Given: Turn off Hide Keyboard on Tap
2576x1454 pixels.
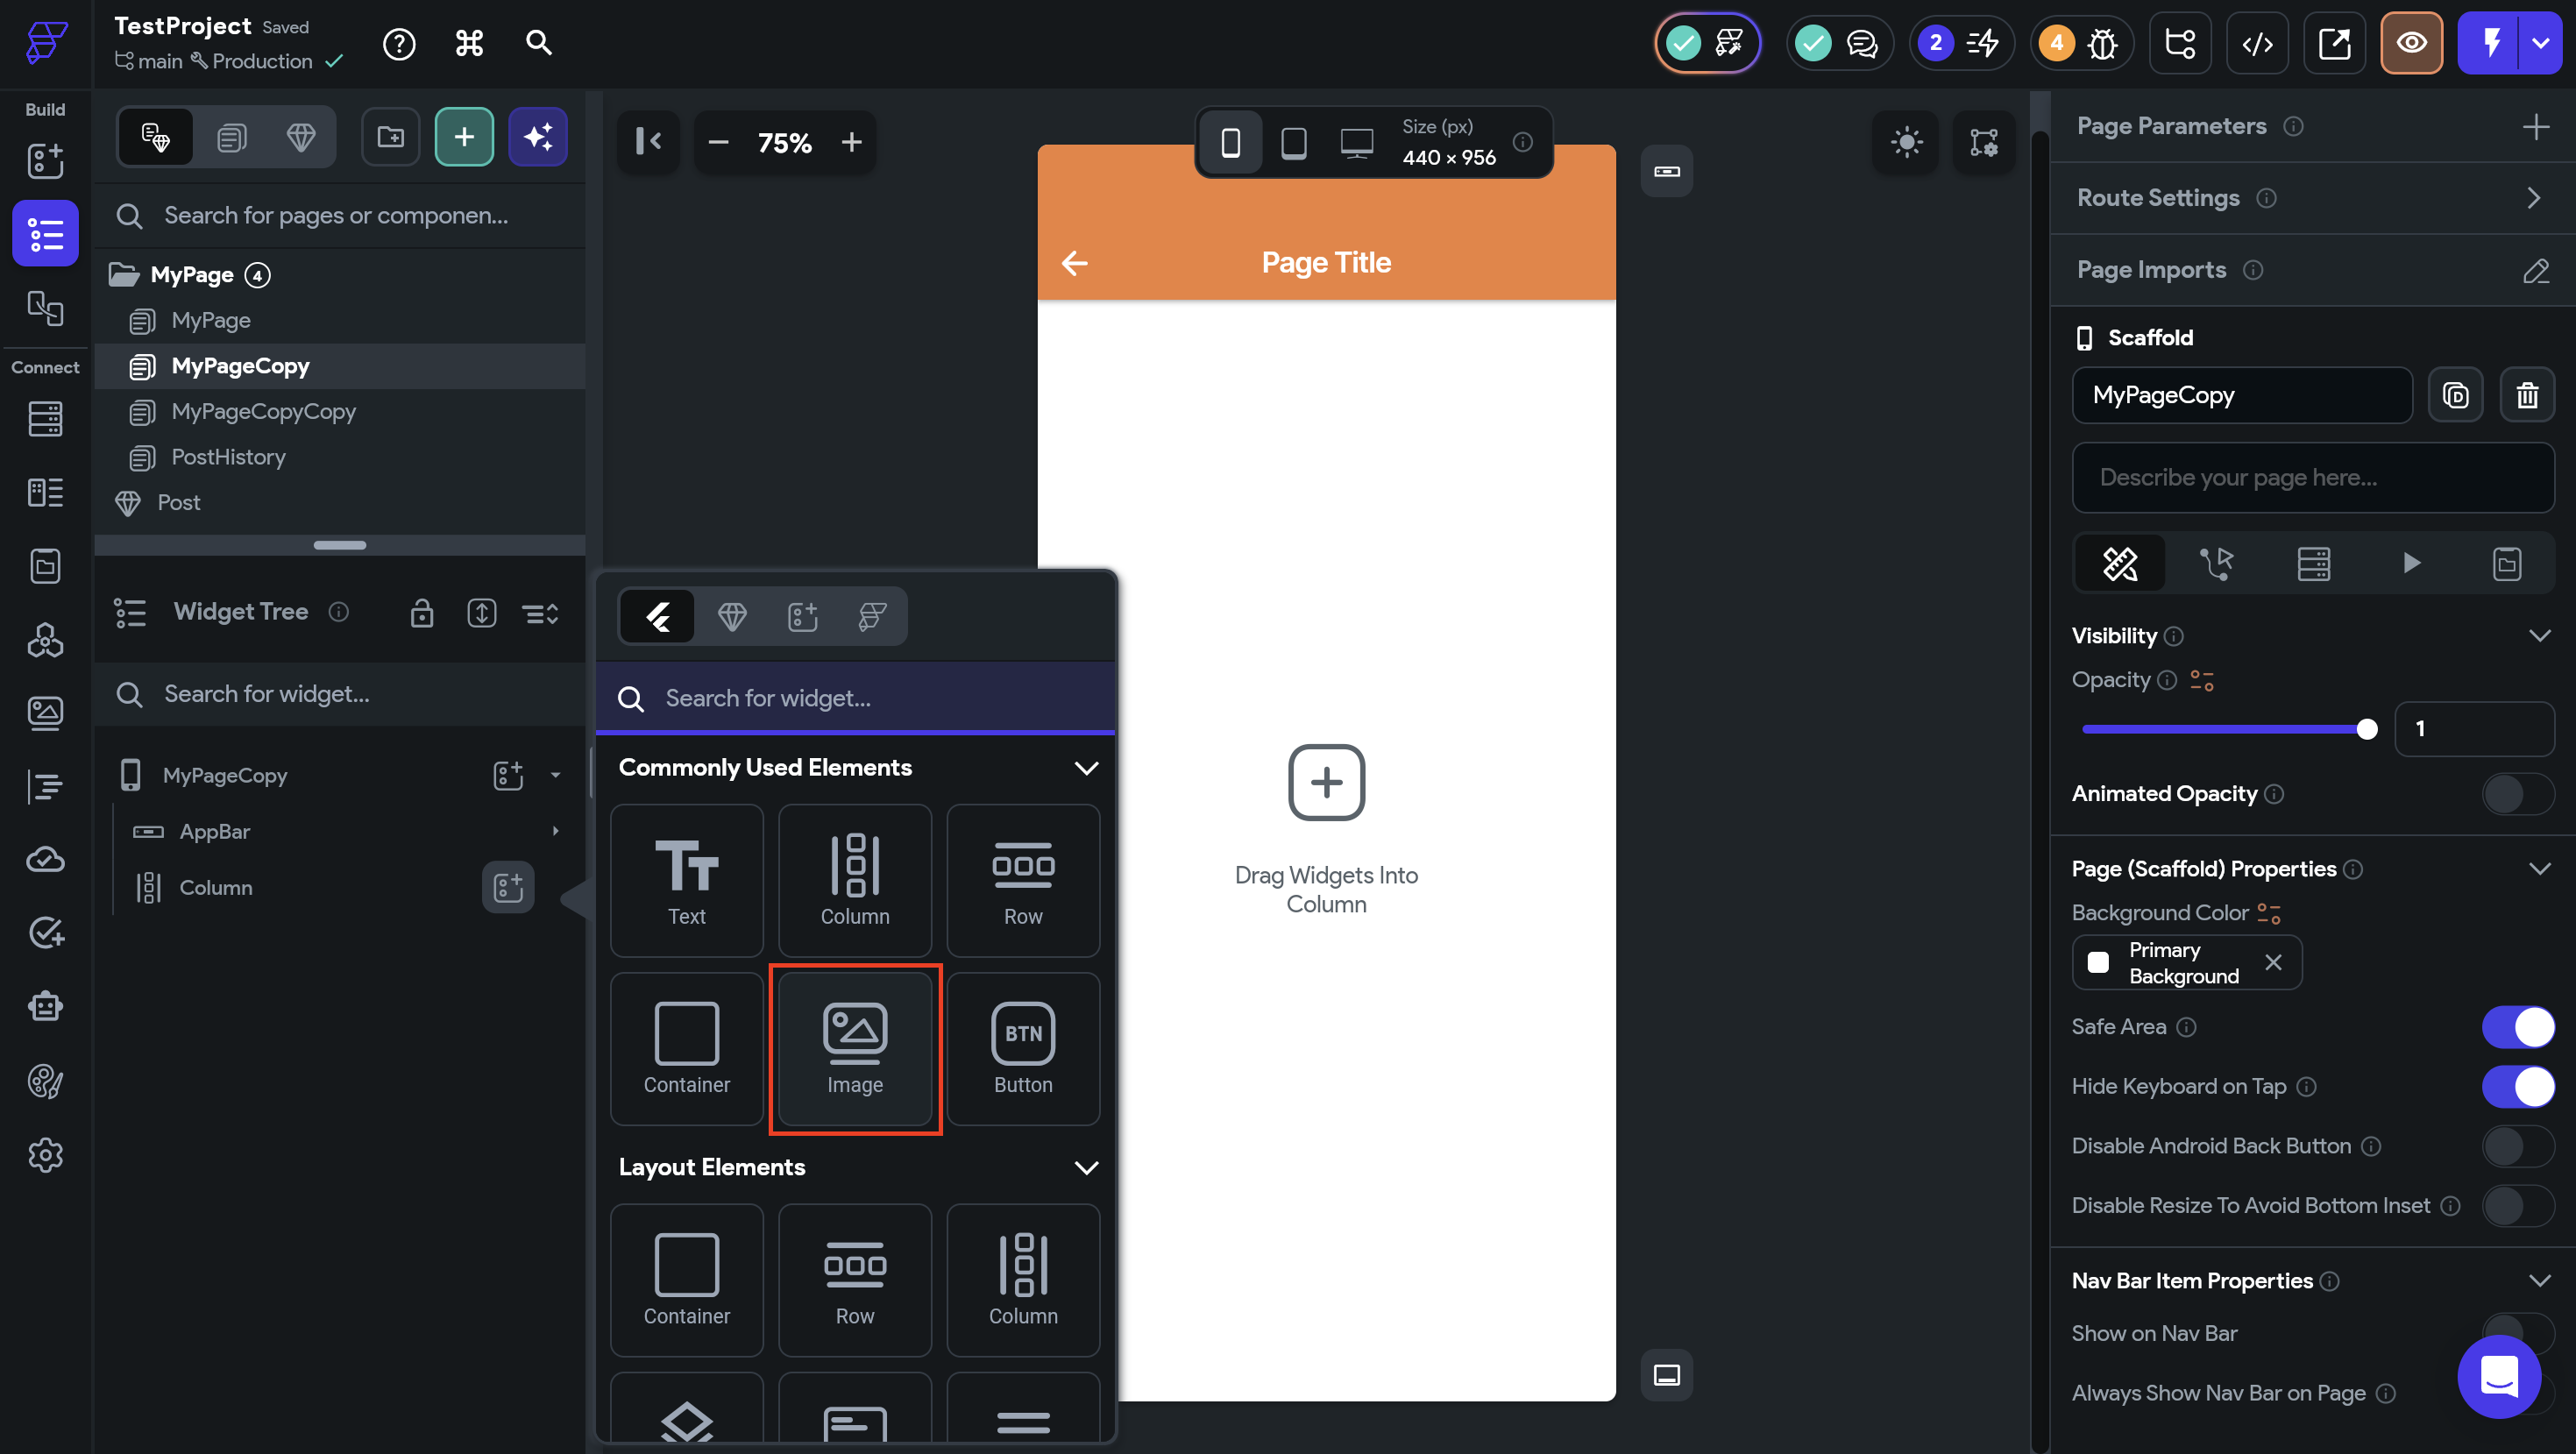Looking at the screenshot, I should tap(2517, 1086).
